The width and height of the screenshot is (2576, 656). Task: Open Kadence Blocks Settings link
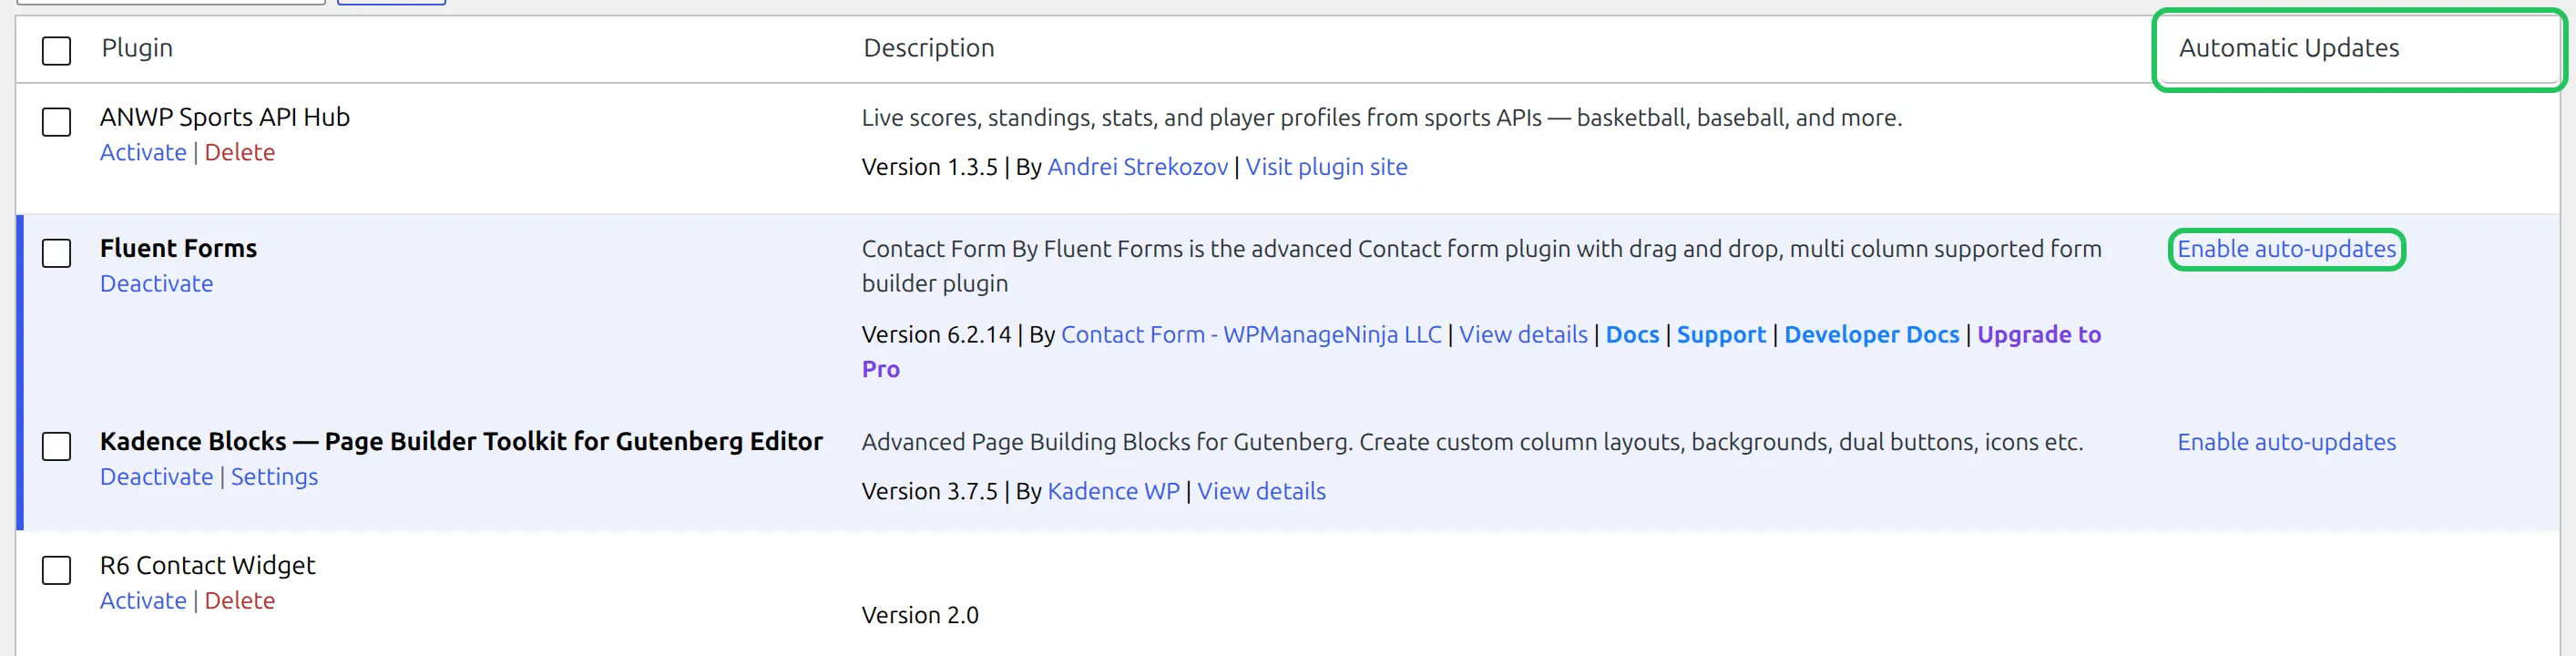click(275, 477)
